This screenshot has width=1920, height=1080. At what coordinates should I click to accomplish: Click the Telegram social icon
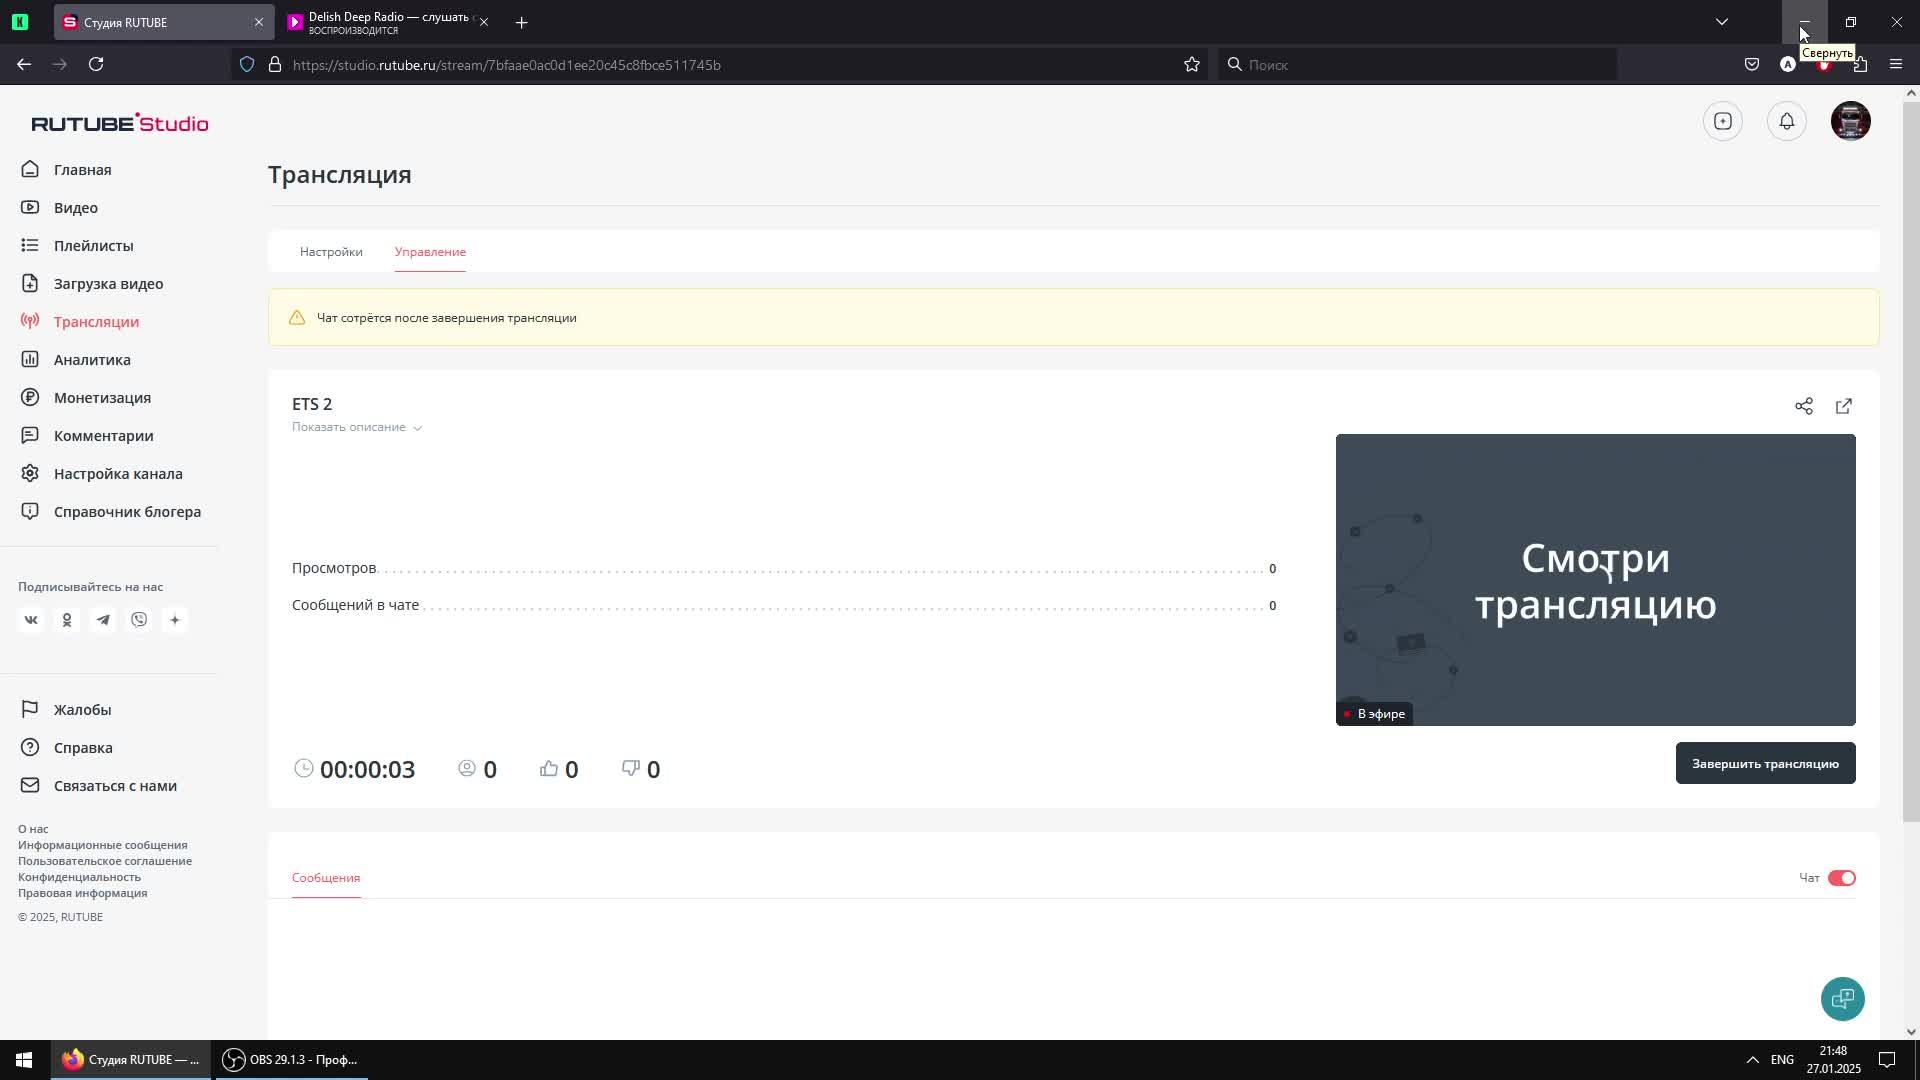pos(103,620)
